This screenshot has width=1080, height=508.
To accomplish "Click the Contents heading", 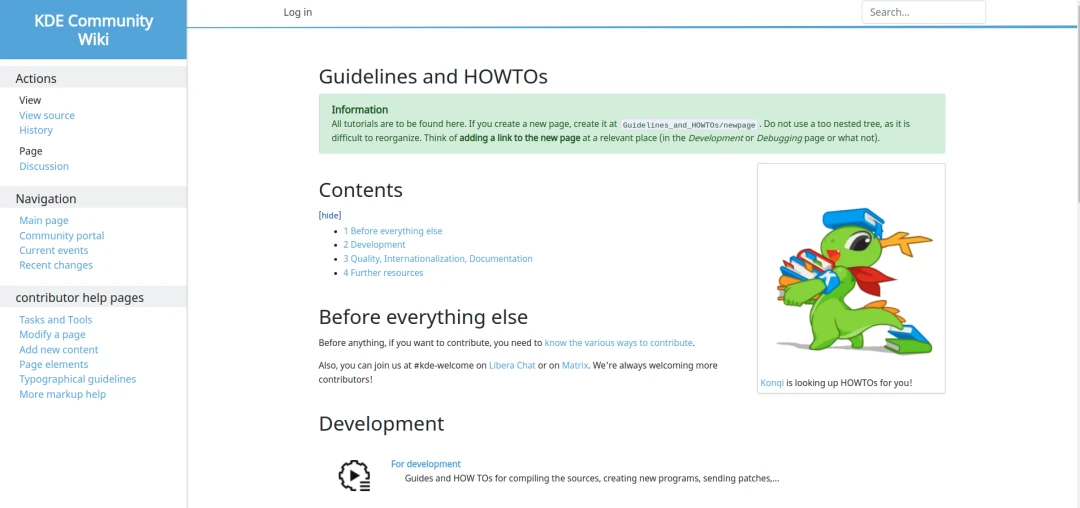I will pos(361,190).
